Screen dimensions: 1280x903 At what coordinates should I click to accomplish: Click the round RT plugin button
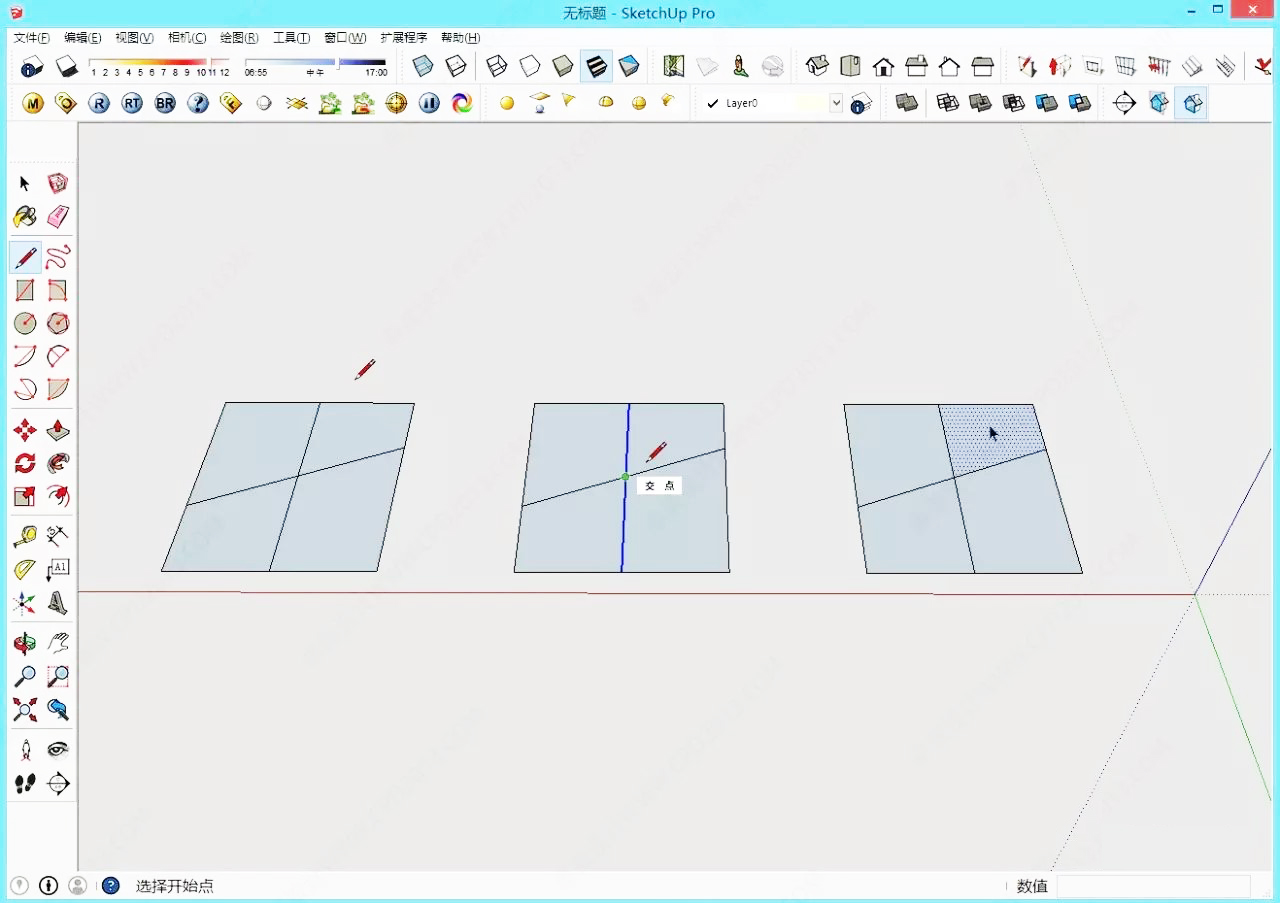132,103
